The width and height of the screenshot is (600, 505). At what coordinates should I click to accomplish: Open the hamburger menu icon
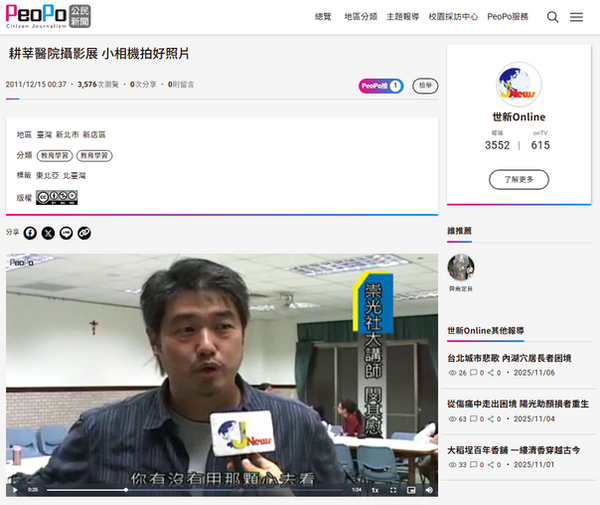coord(576,17)
